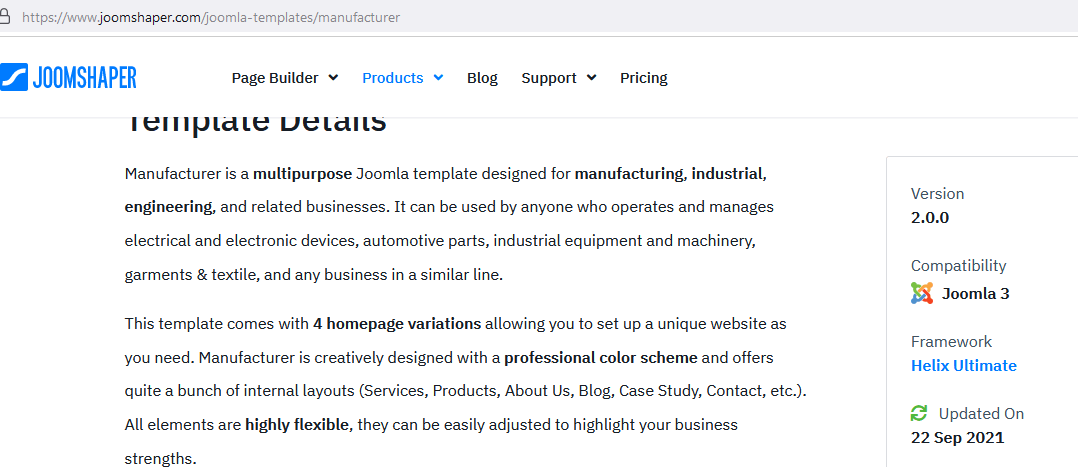Expand the Products dropdown chevron

(x=438, y=78)
